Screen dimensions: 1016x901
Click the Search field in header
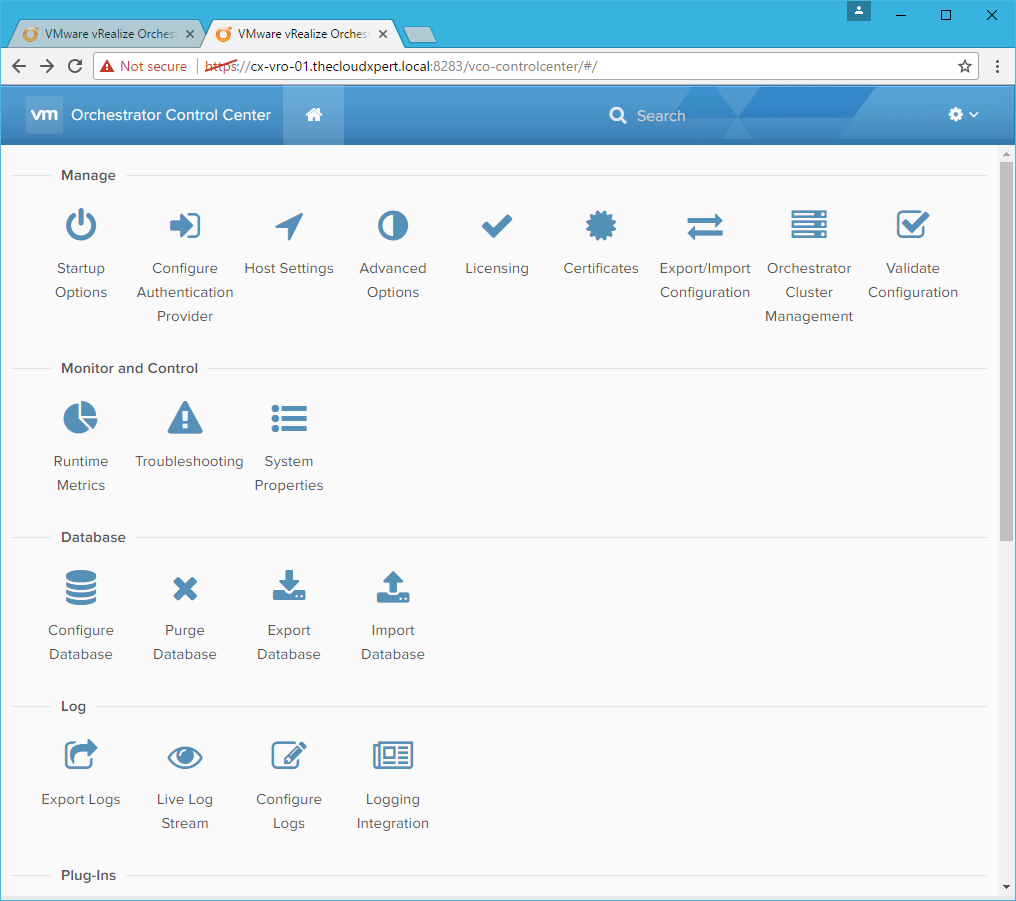[660, 116]
